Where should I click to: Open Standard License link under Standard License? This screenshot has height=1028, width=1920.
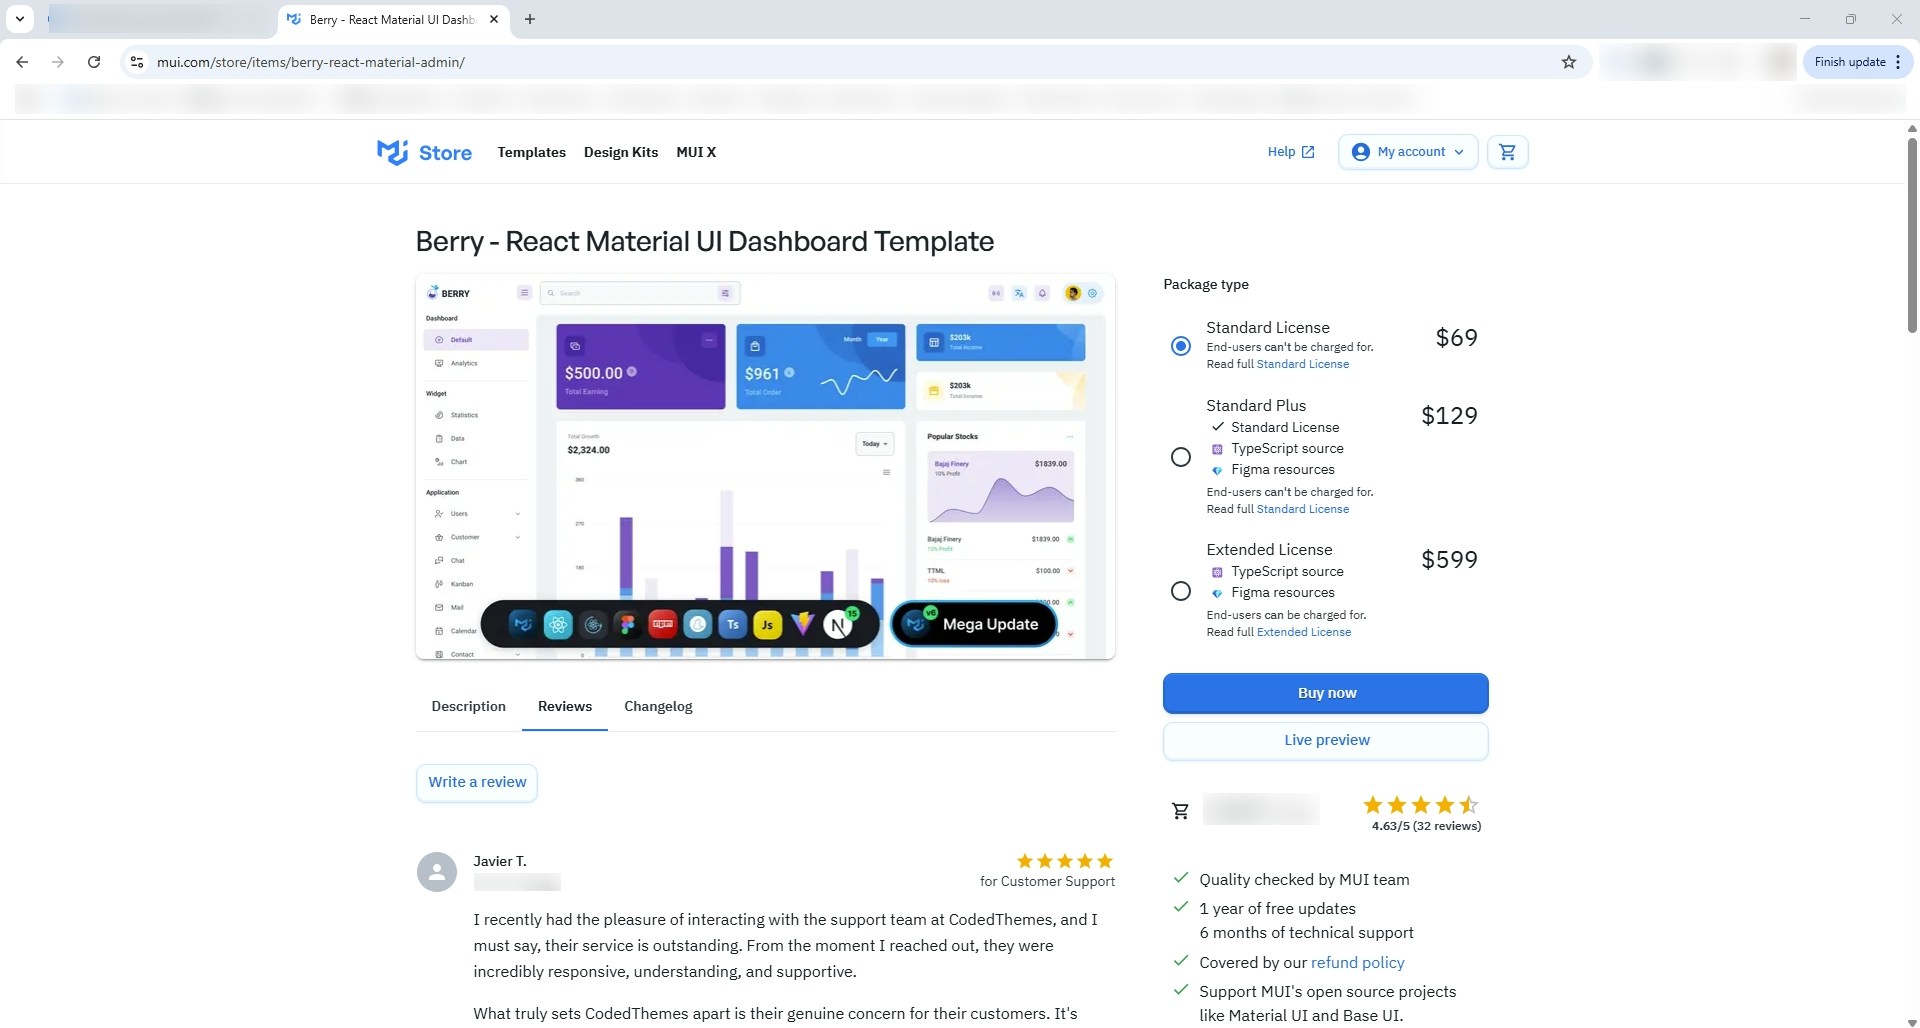point(1303,364)
